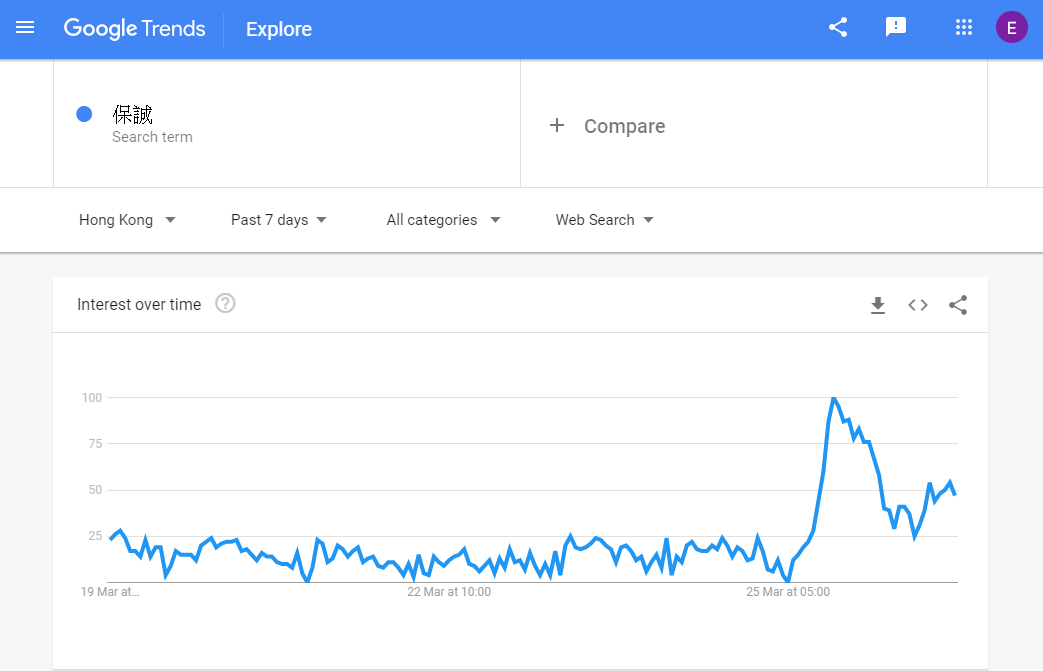Screen dimensions: 1043x671
Task: Open the Google apps grid
Action: (x=964, y=27)
